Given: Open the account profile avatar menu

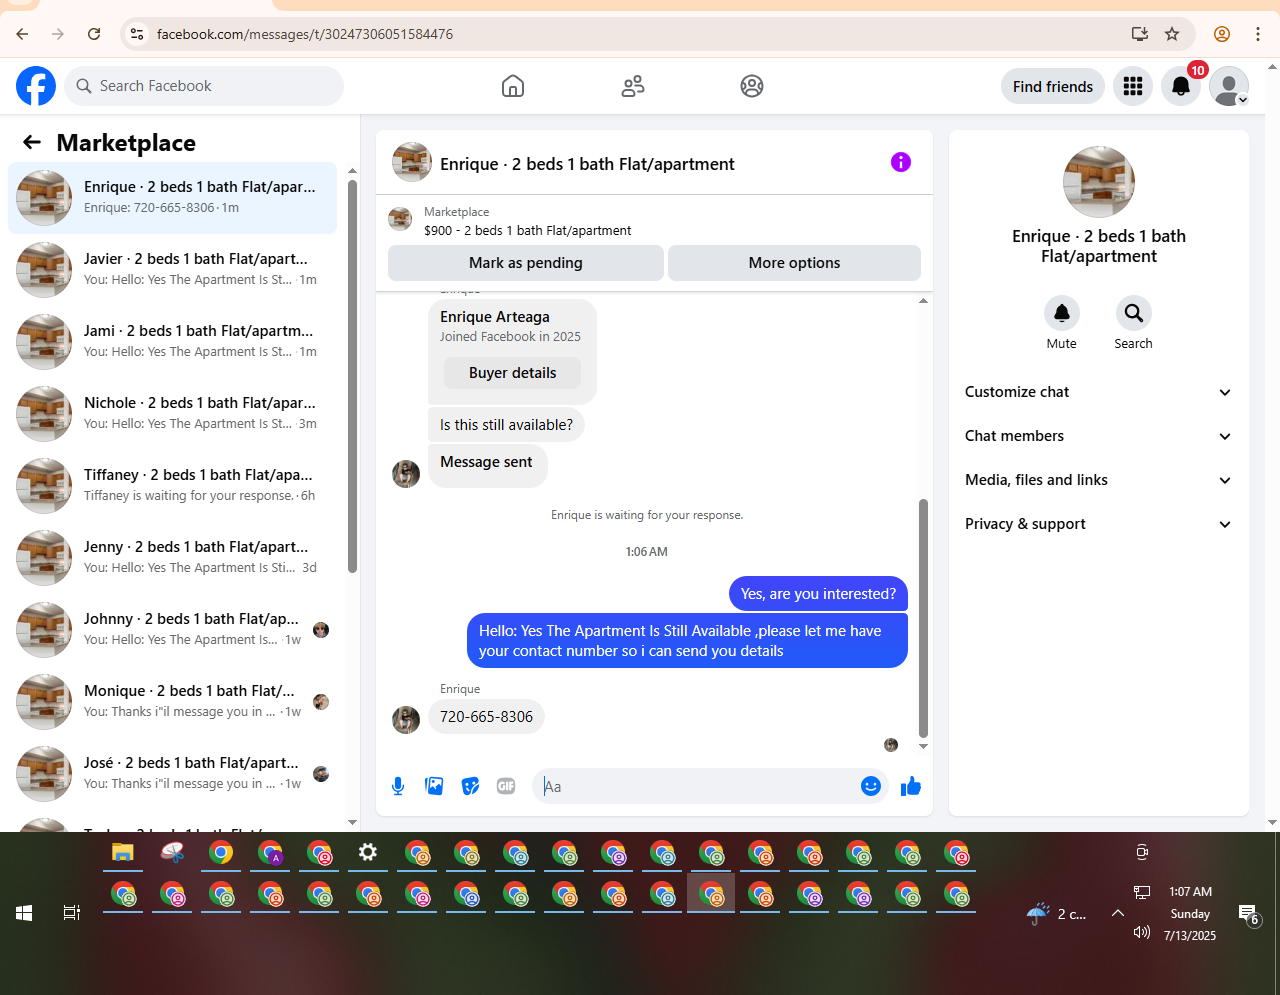Looking at the screenshot, I should tap(1229, 86).
